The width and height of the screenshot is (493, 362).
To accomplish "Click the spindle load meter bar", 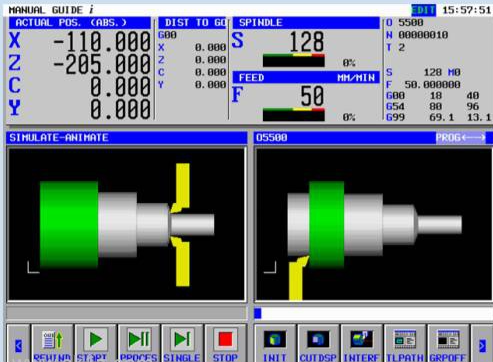I will (x=294, y=60).
